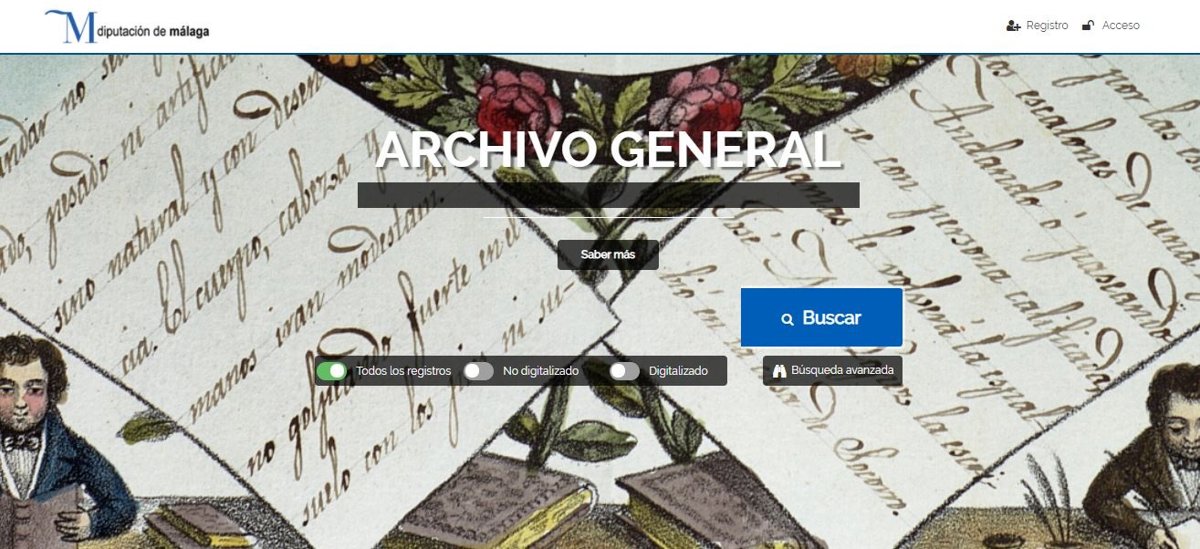Focus the dark search field under the title
1200x549 pixels.
(608, 195)
